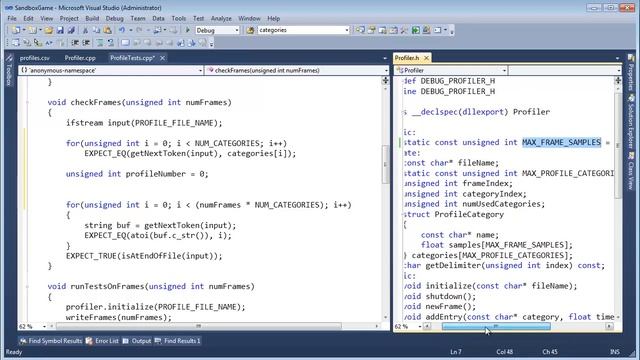Open the Debug menu

tap(114, 18)
